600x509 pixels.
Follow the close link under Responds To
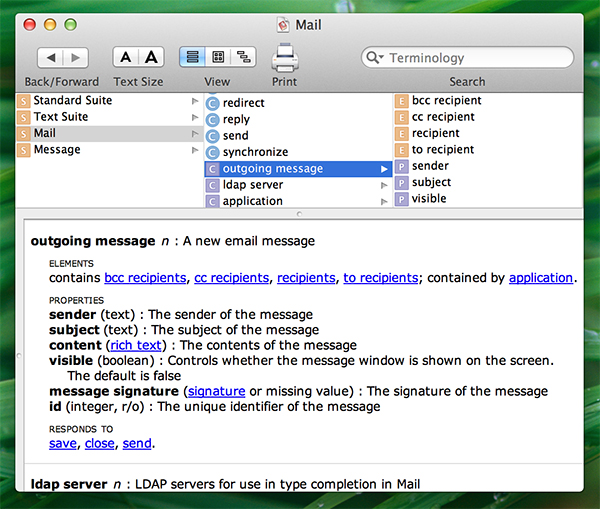pyautogui.click(x=99, y=443)
